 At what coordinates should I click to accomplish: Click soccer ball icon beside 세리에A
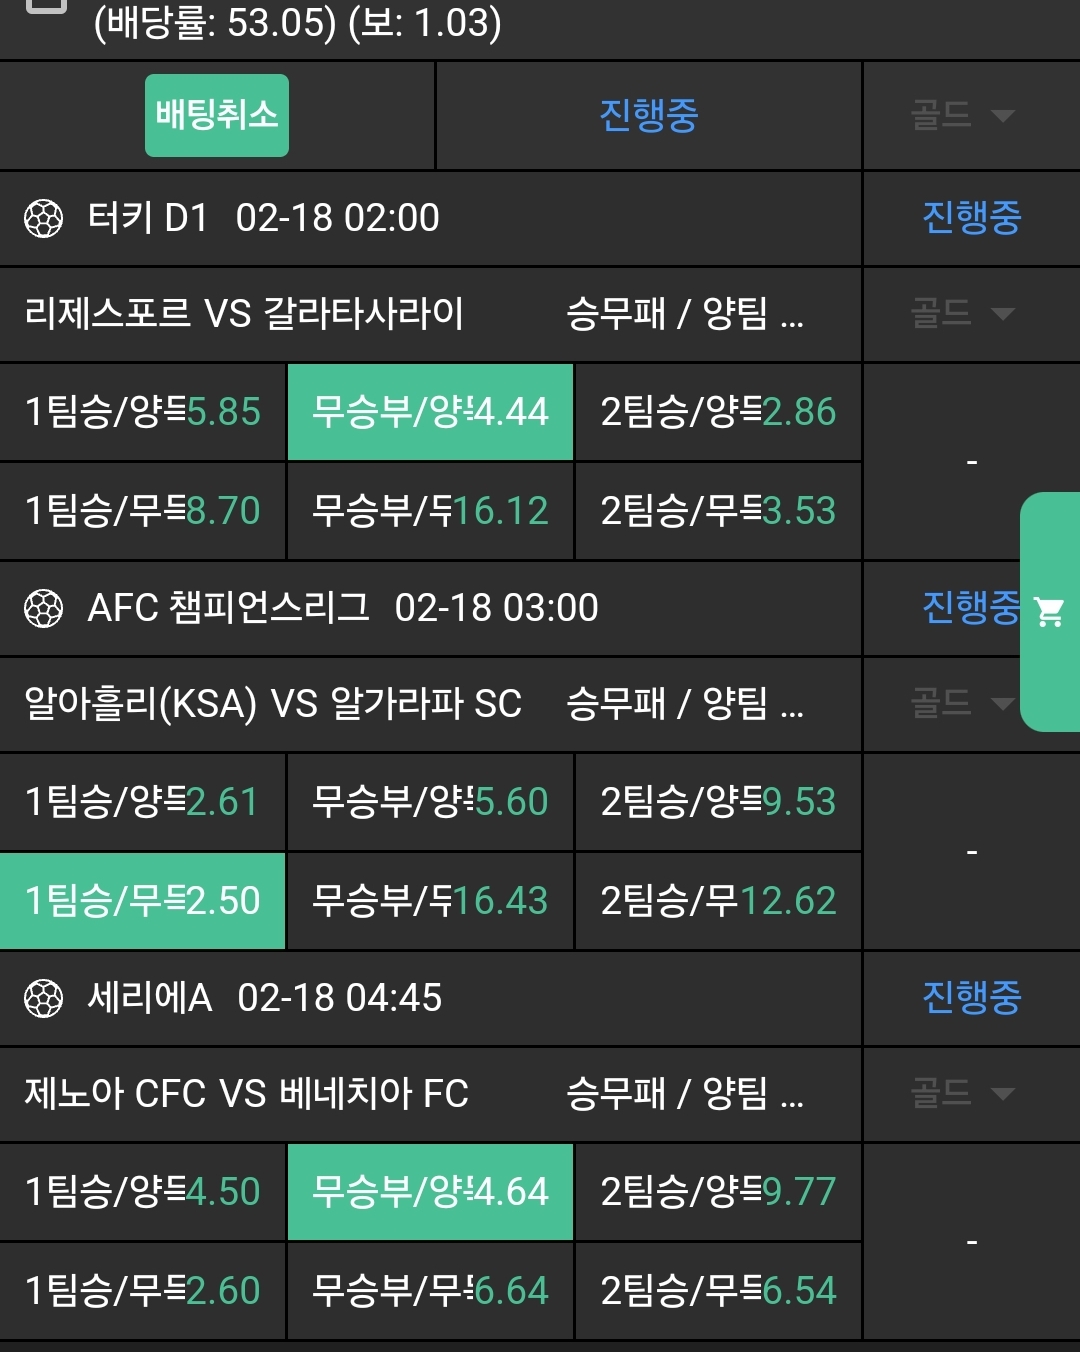(x=43, y=998)
